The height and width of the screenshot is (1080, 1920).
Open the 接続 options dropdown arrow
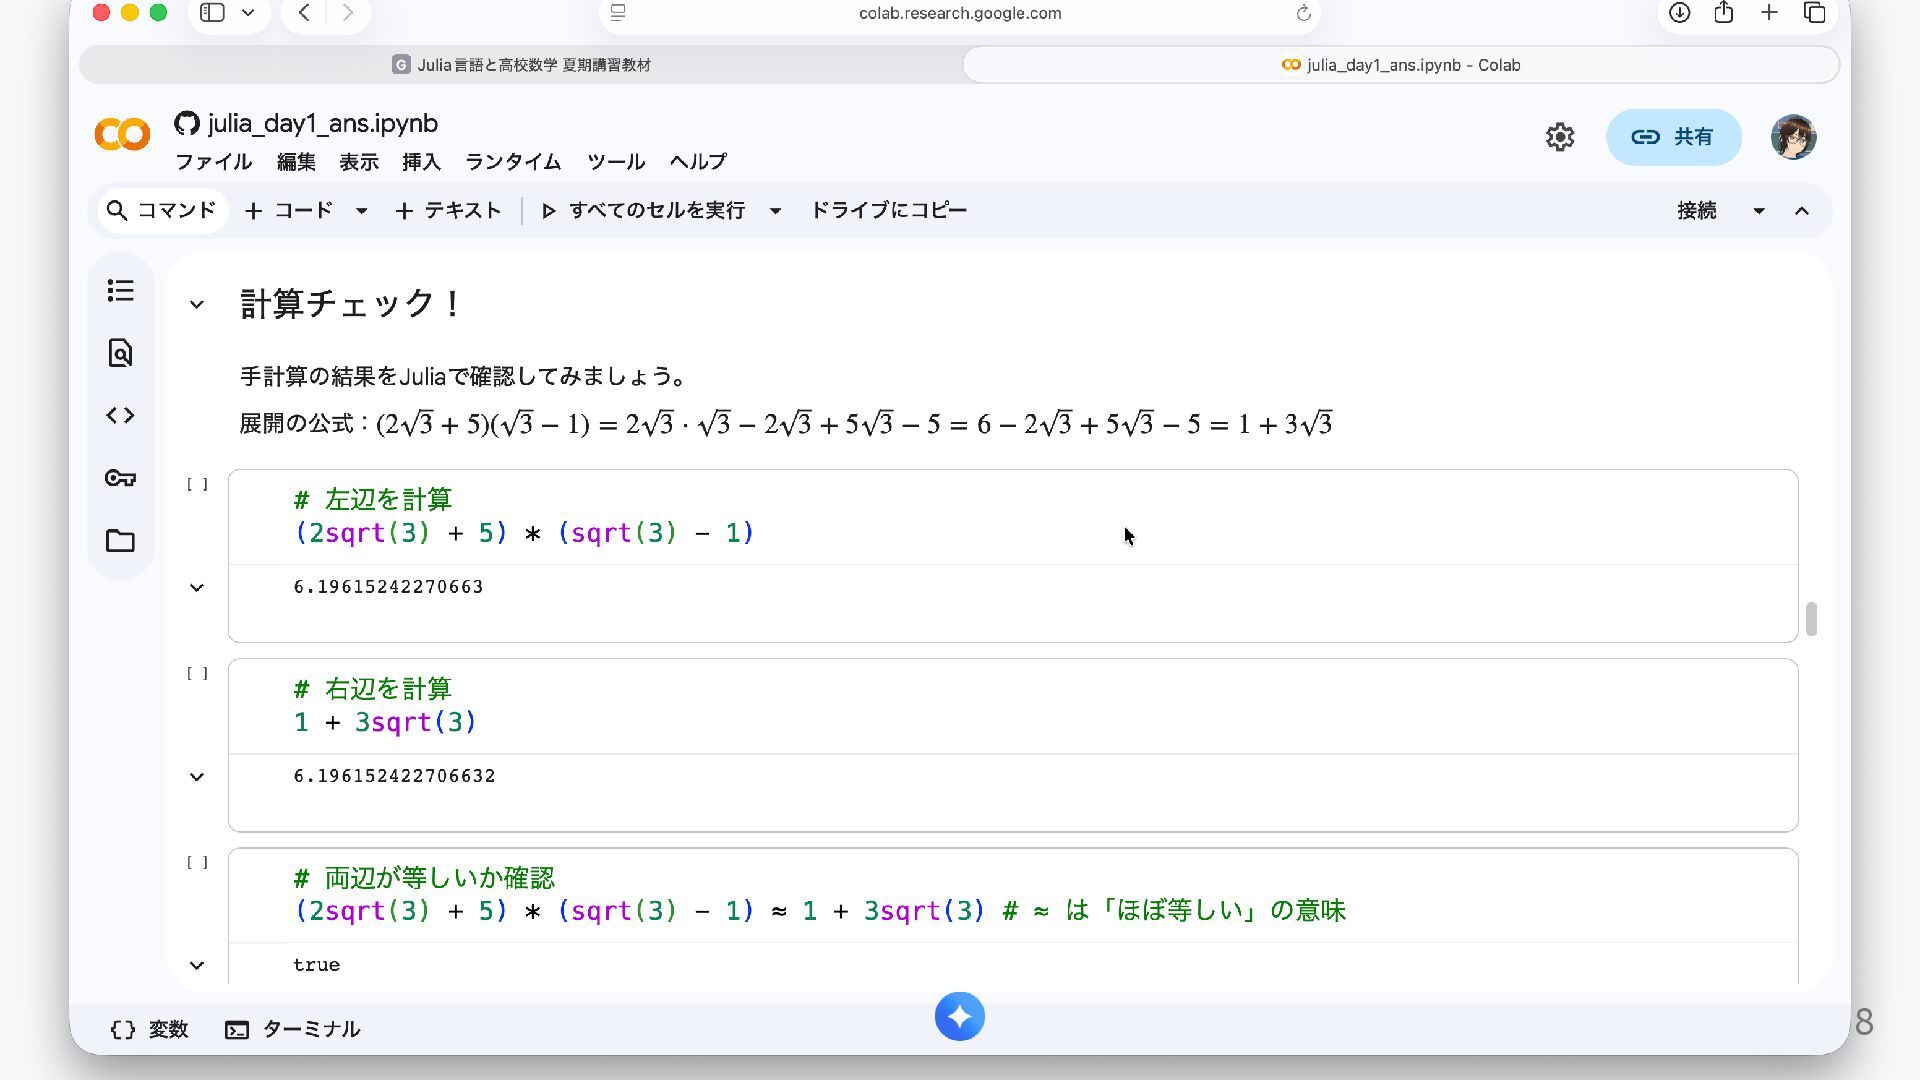coord(1758,211)
